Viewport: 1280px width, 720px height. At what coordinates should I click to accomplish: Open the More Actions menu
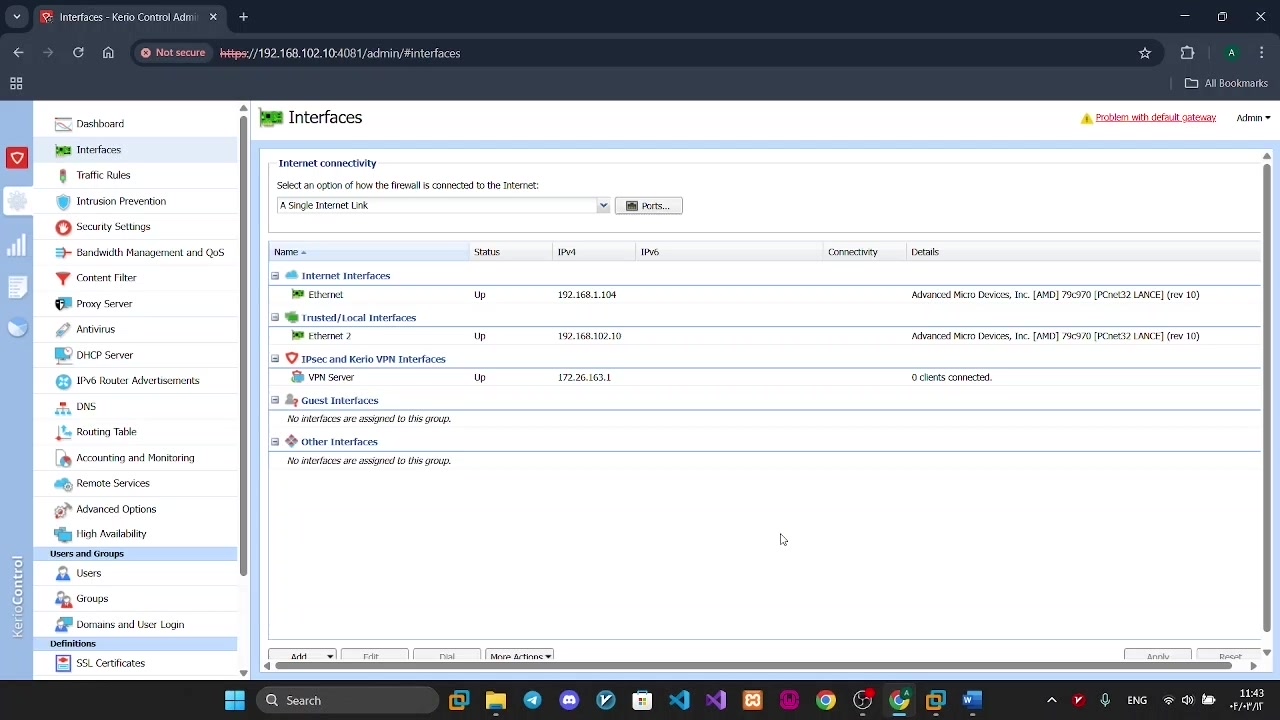coord(520,656)
